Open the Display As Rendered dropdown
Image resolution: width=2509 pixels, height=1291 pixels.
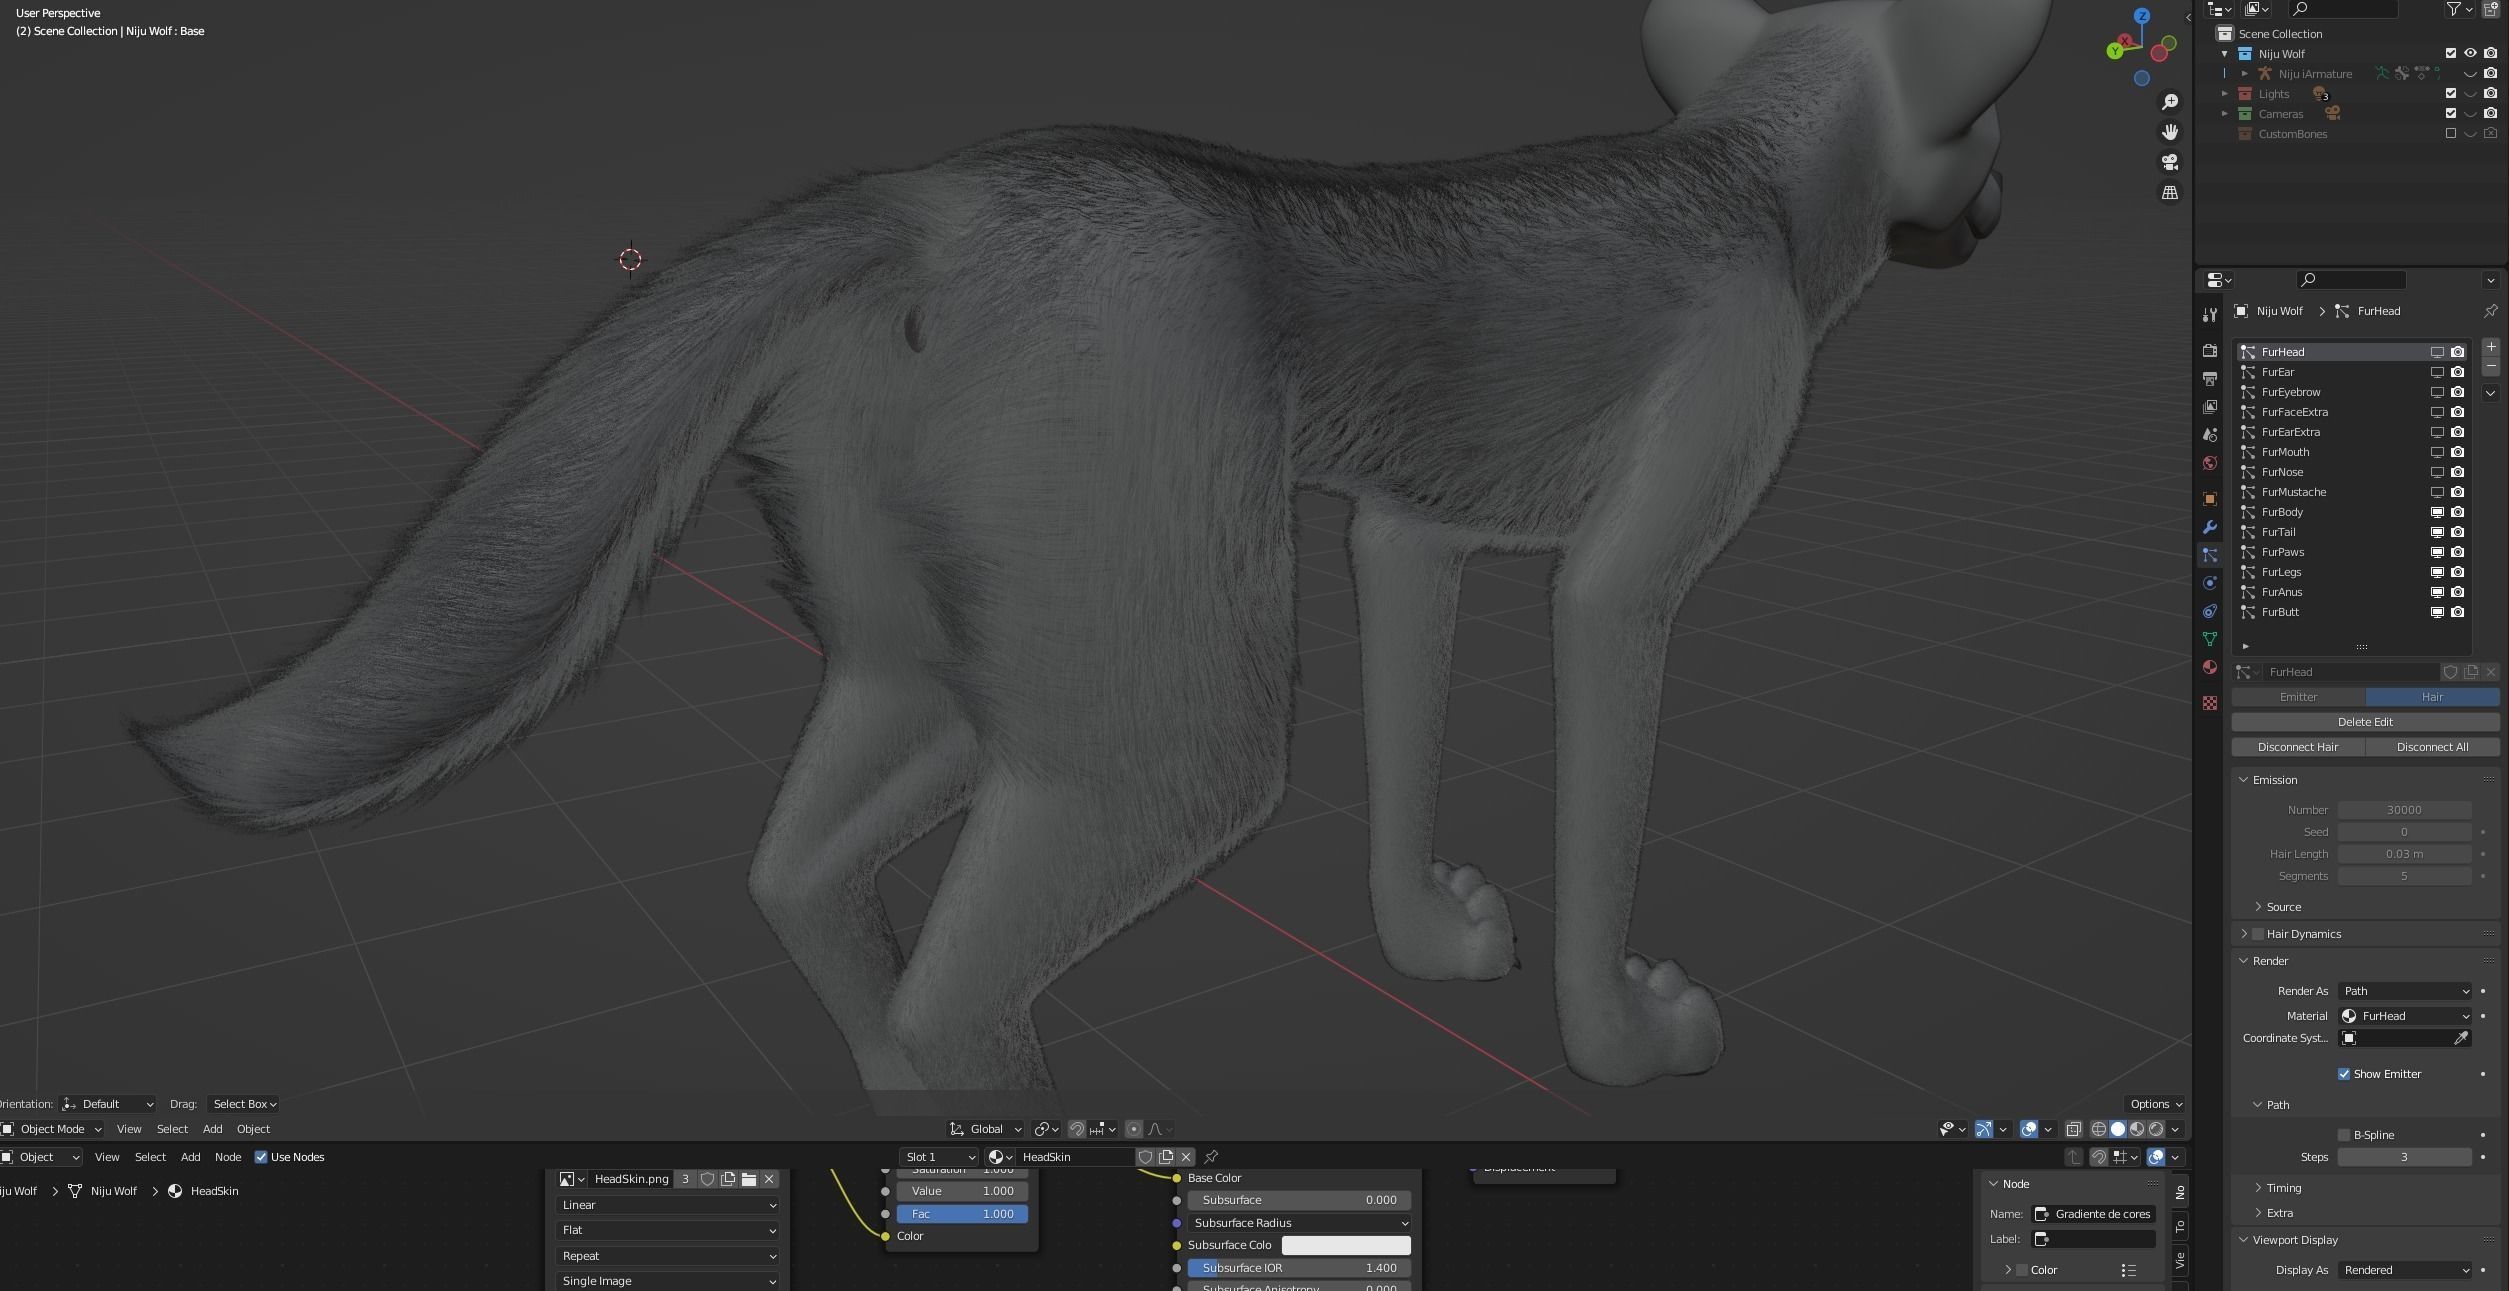pyautogui.click(x=2405, y=1270)
